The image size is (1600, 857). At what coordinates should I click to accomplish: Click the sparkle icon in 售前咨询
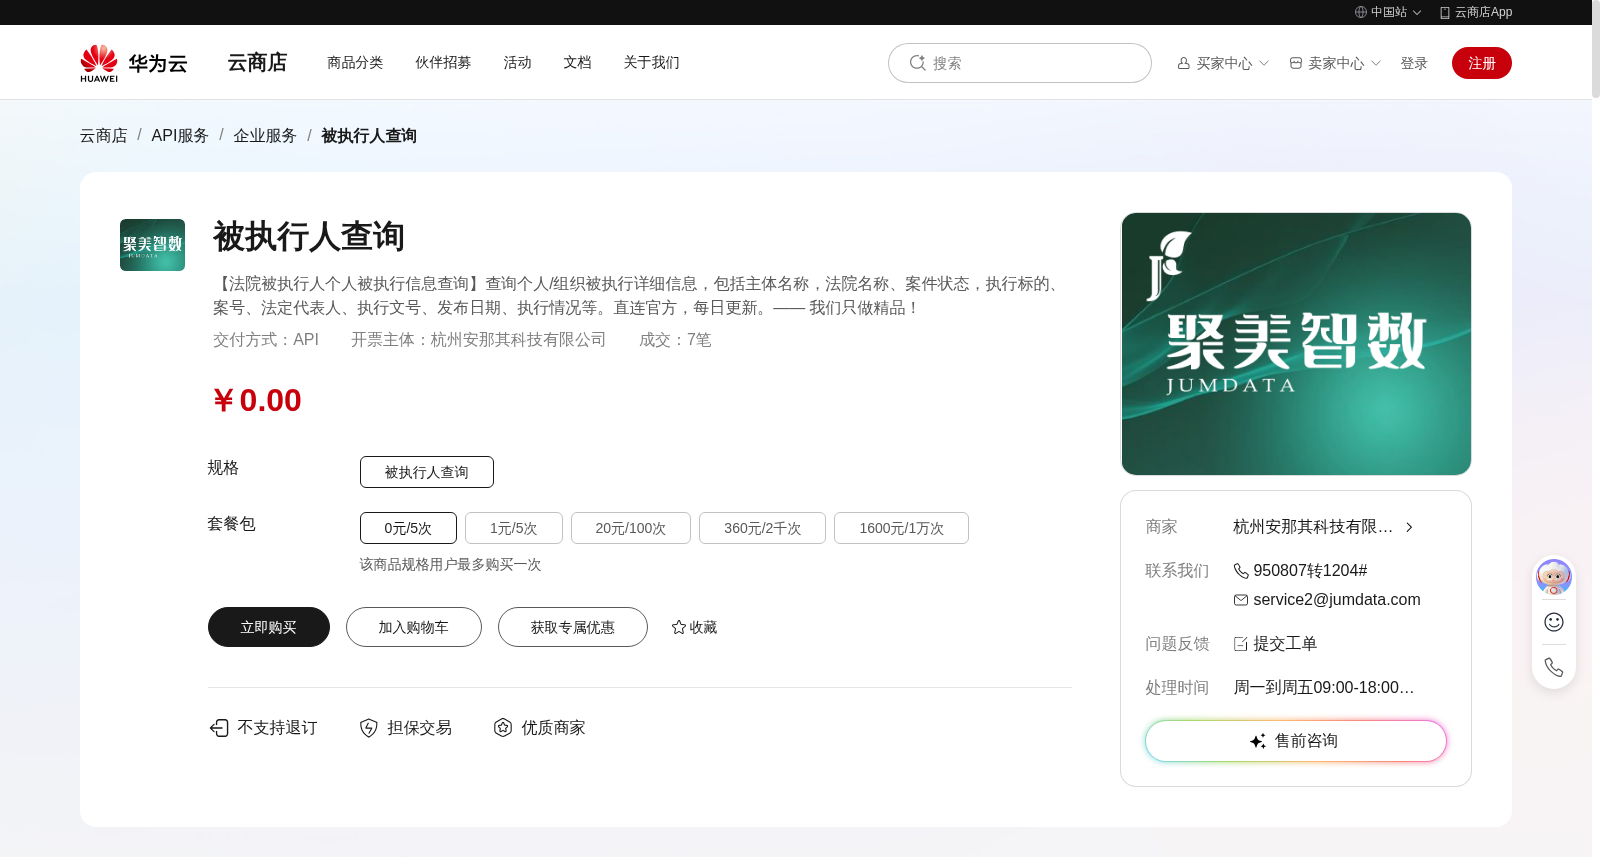(1258, 741)
